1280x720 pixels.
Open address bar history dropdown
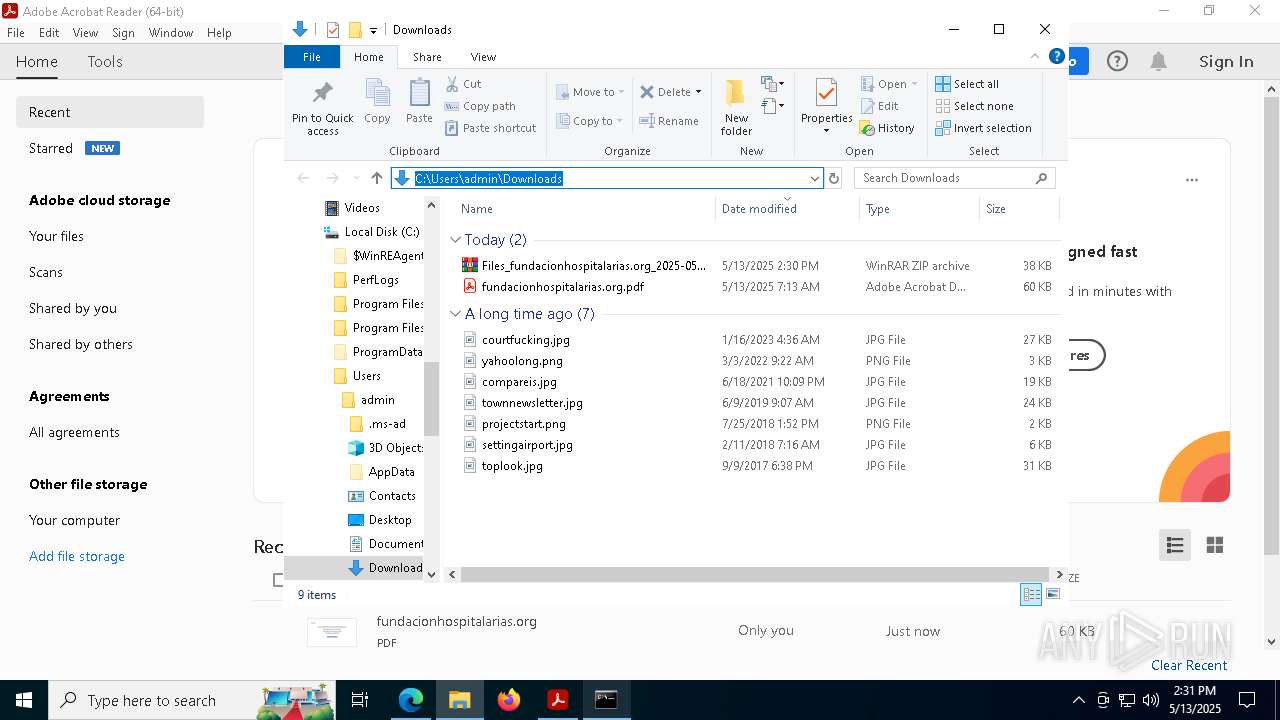click(815, 178)
